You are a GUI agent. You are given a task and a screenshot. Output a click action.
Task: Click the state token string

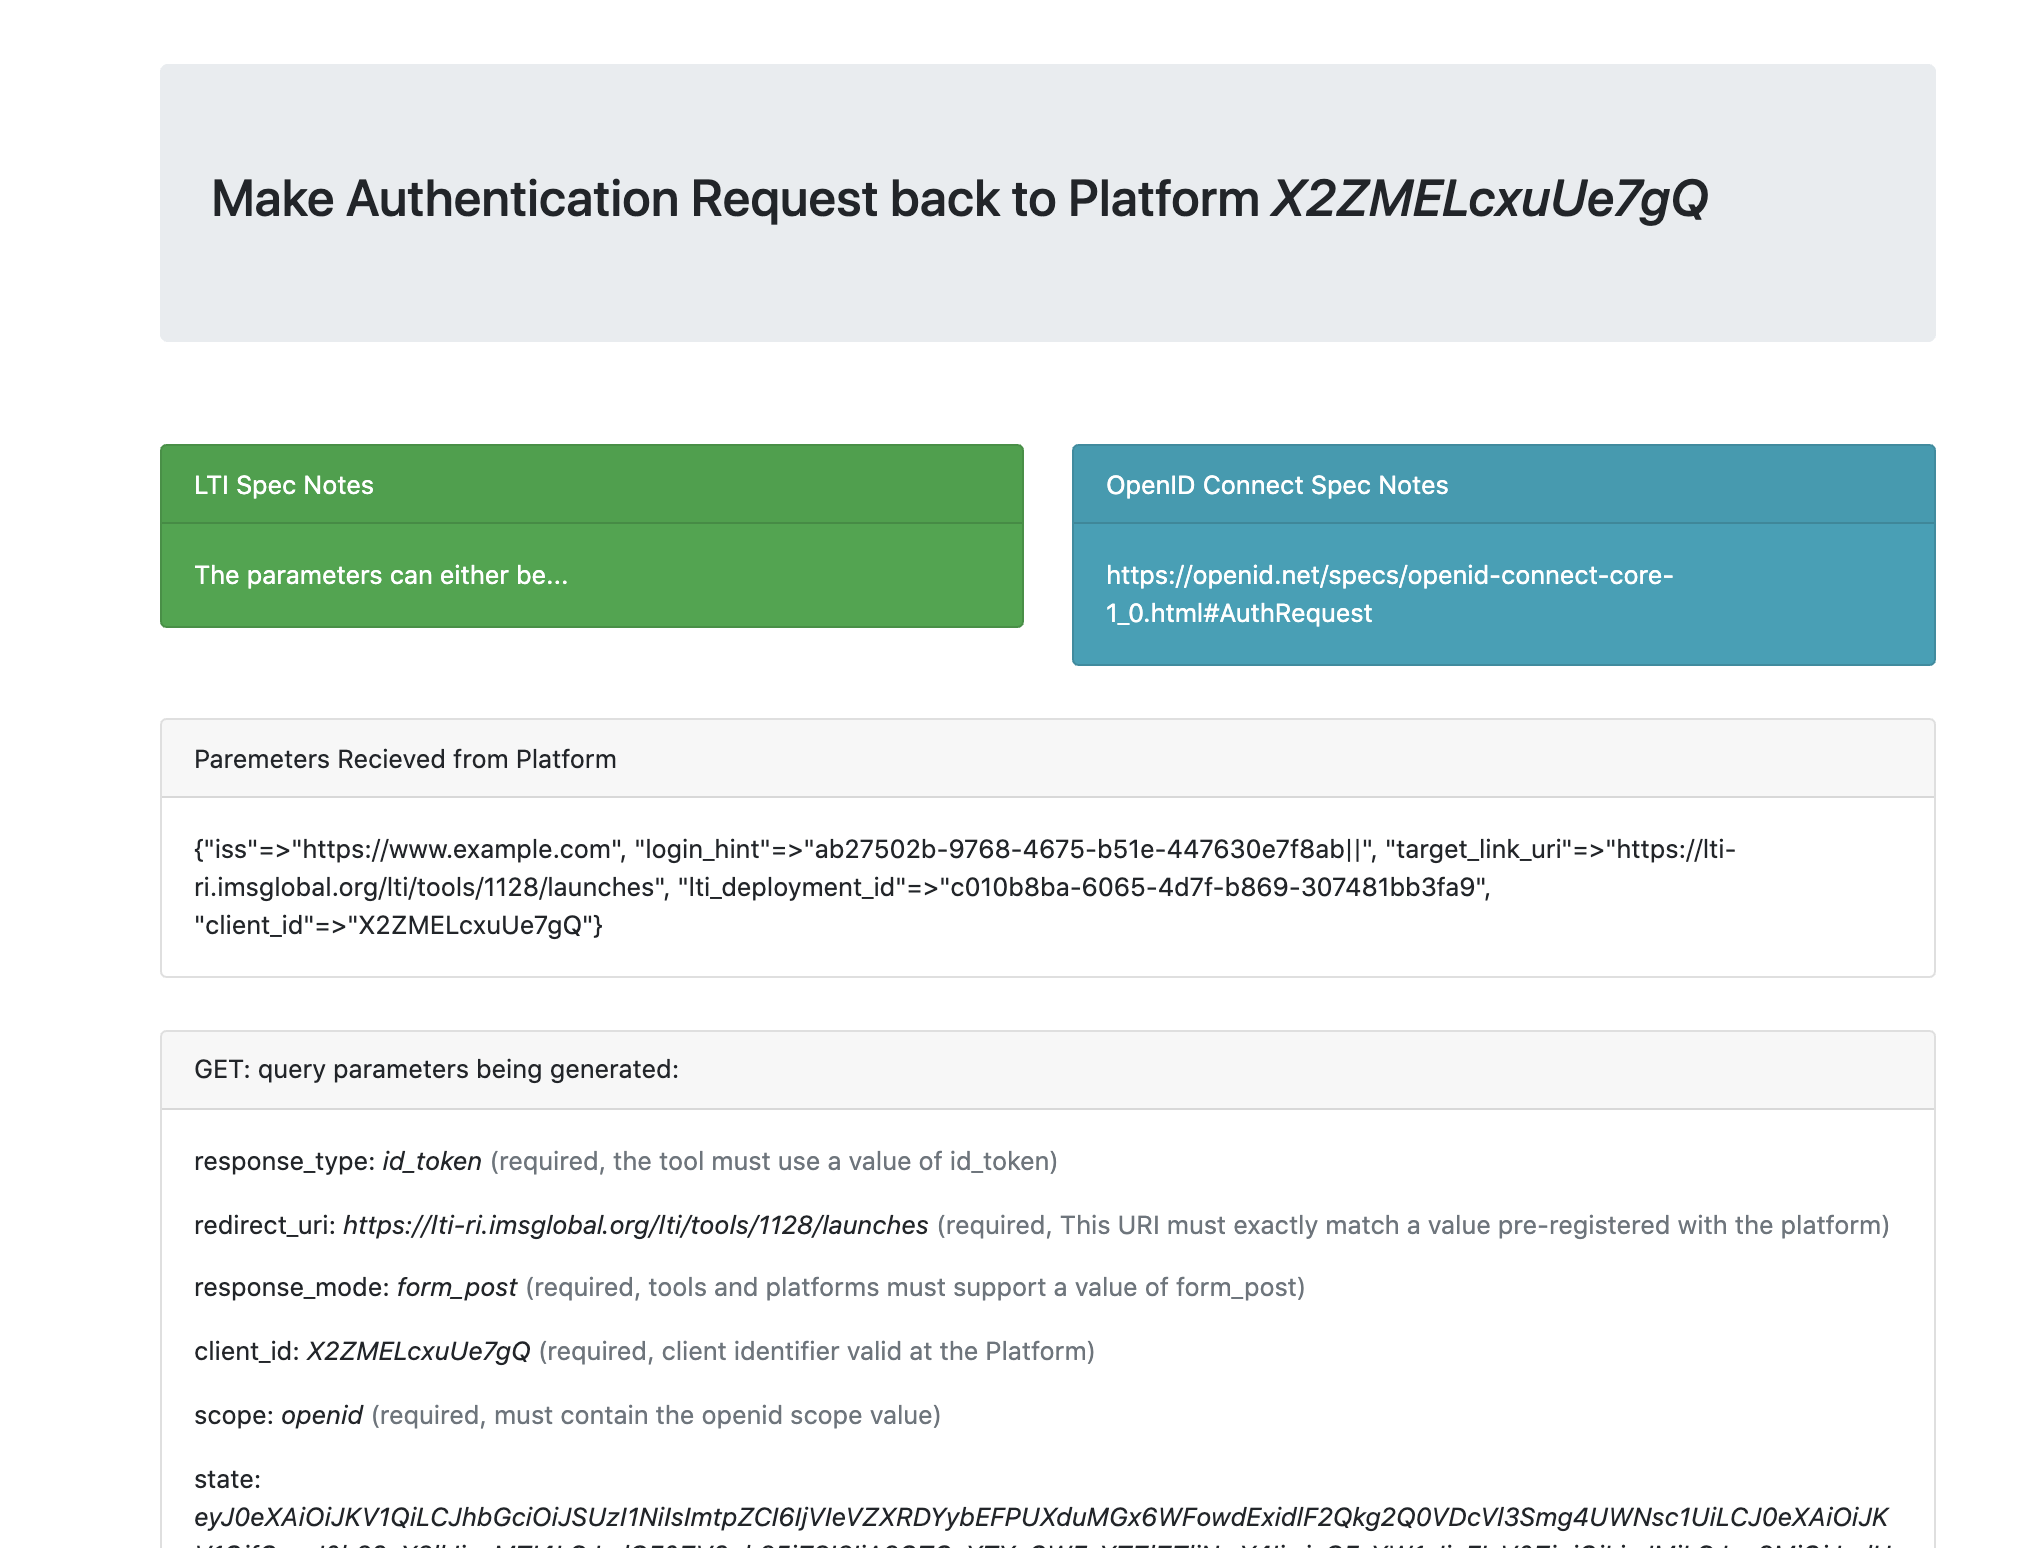[x=1040, y=1517]
